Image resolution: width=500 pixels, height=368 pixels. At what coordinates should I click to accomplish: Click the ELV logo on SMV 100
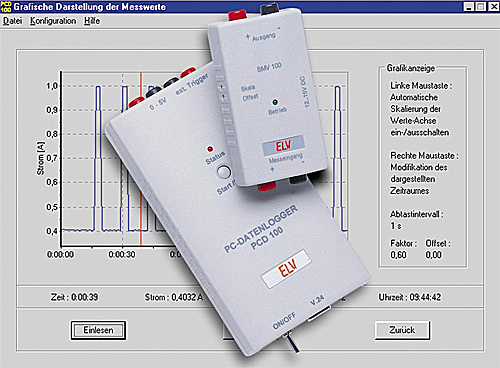pyautogui.click(x=283, y=145)
